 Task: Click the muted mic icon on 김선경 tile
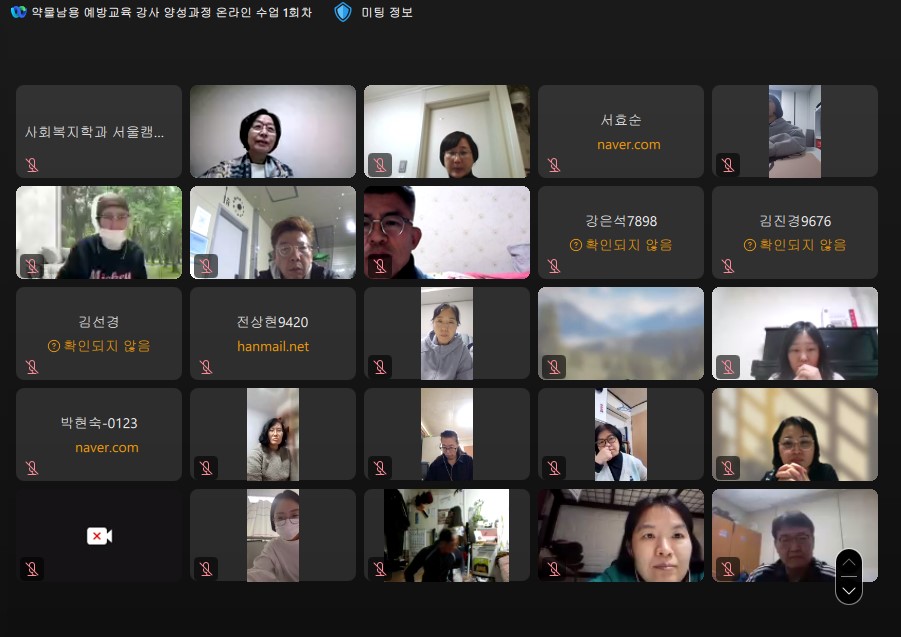coord(32,366)
